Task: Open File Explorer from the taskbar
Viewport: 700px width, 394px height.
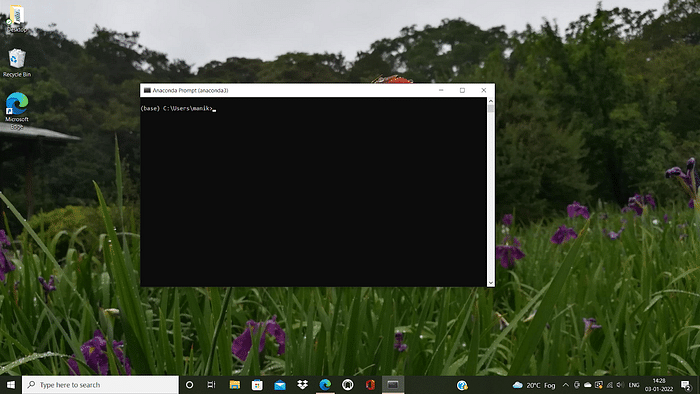Action: pos(235,385)
